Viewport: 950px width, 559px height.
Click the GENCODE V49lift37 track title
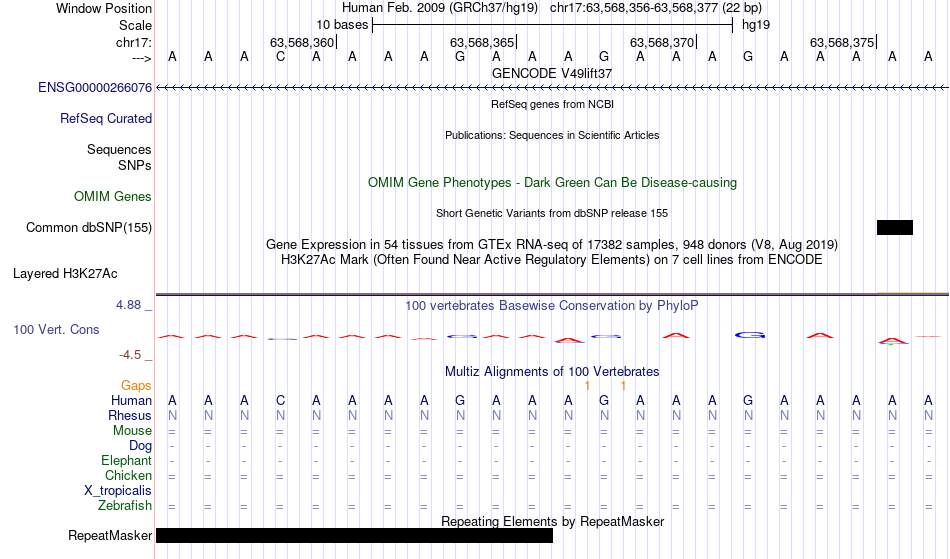click(552, 73)
